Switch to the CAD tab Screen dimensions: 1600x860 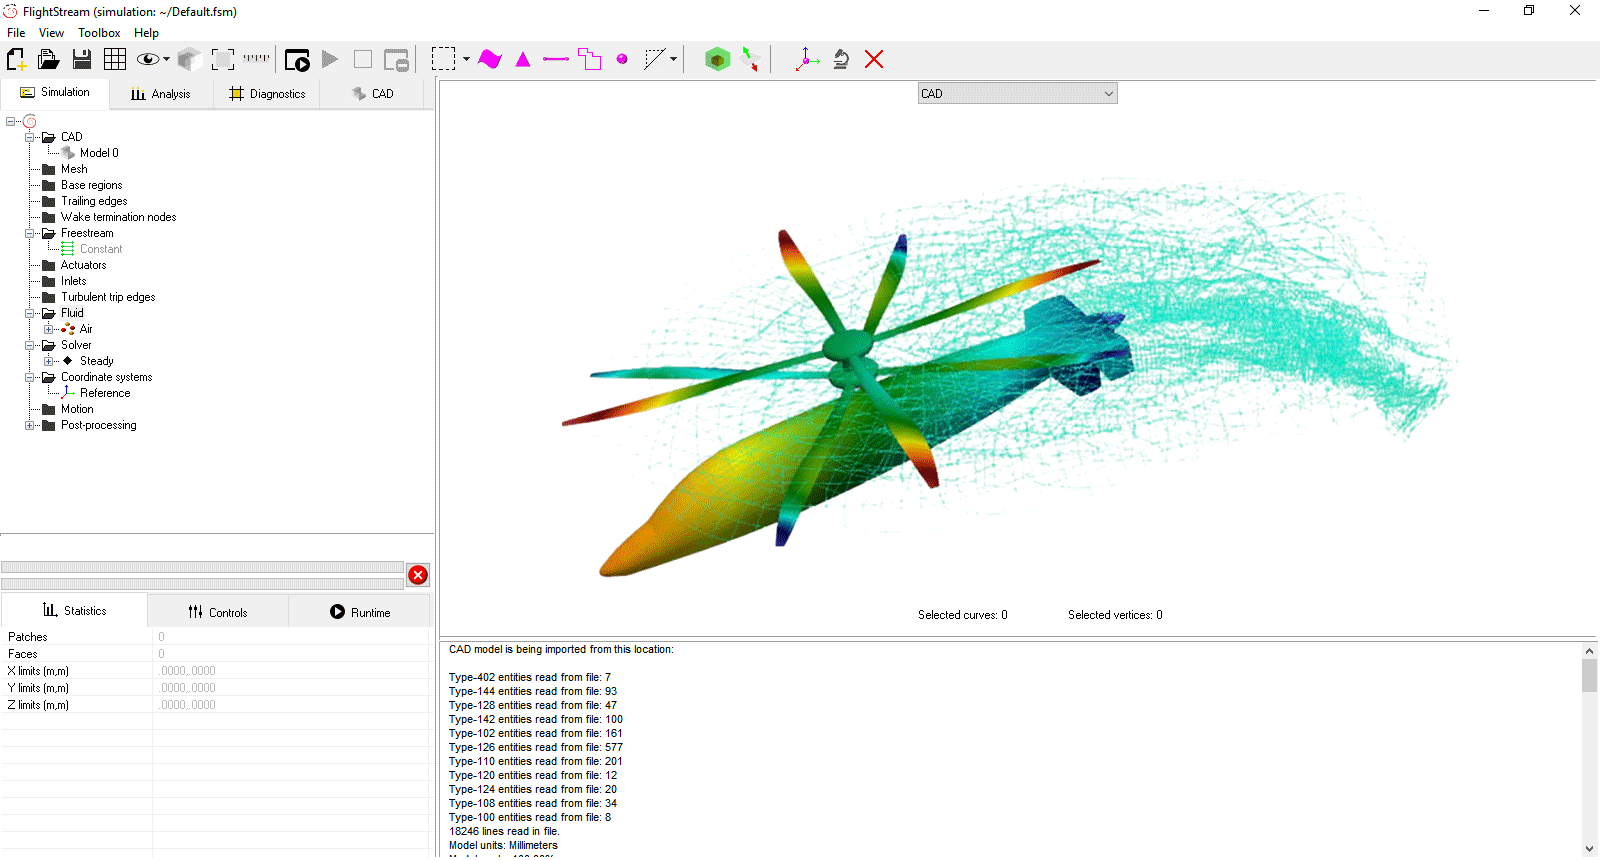(372, 94)
